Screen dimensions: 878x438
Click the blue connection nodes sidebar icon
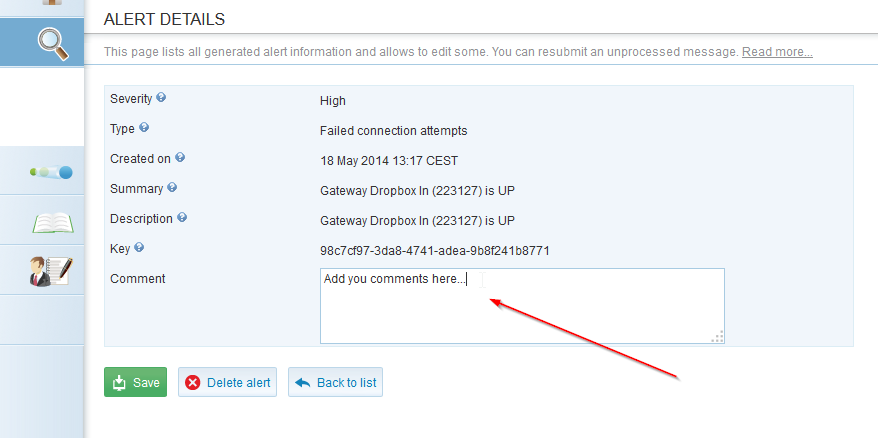[x=52, y=173]
